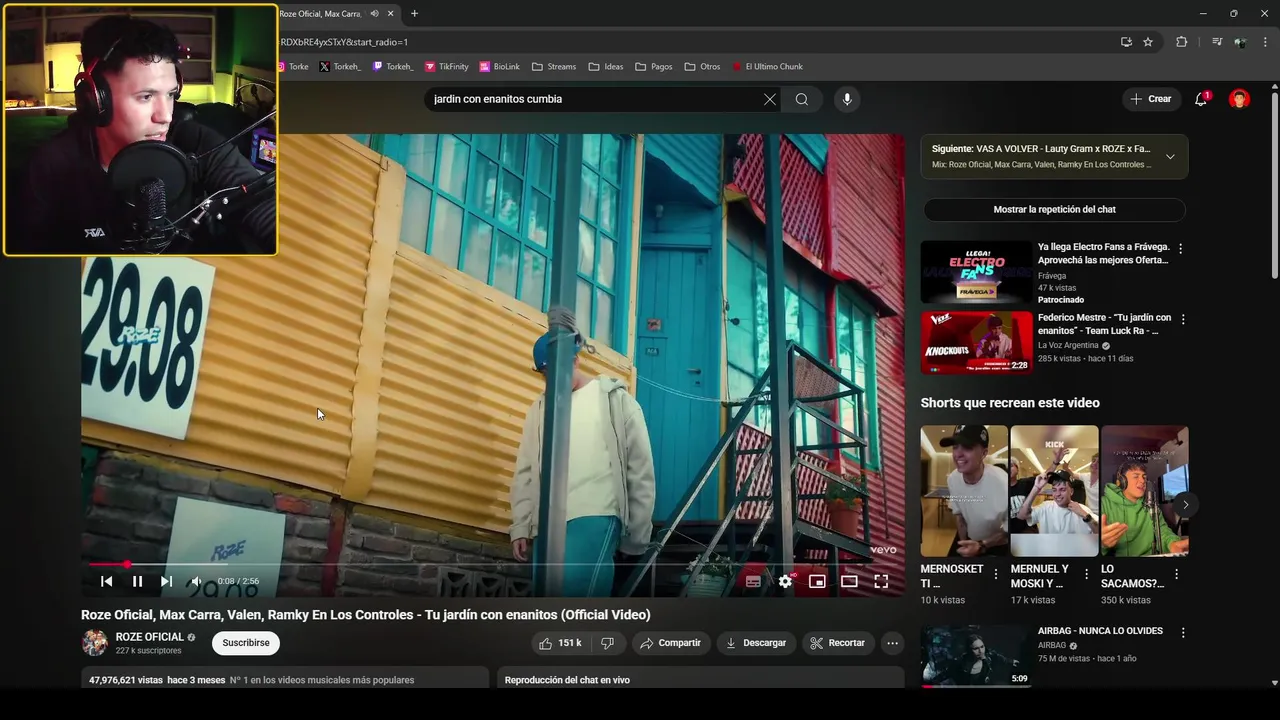Open the player settings gear
This screenshot has height=720, width=1280.
tap(786, 581)
